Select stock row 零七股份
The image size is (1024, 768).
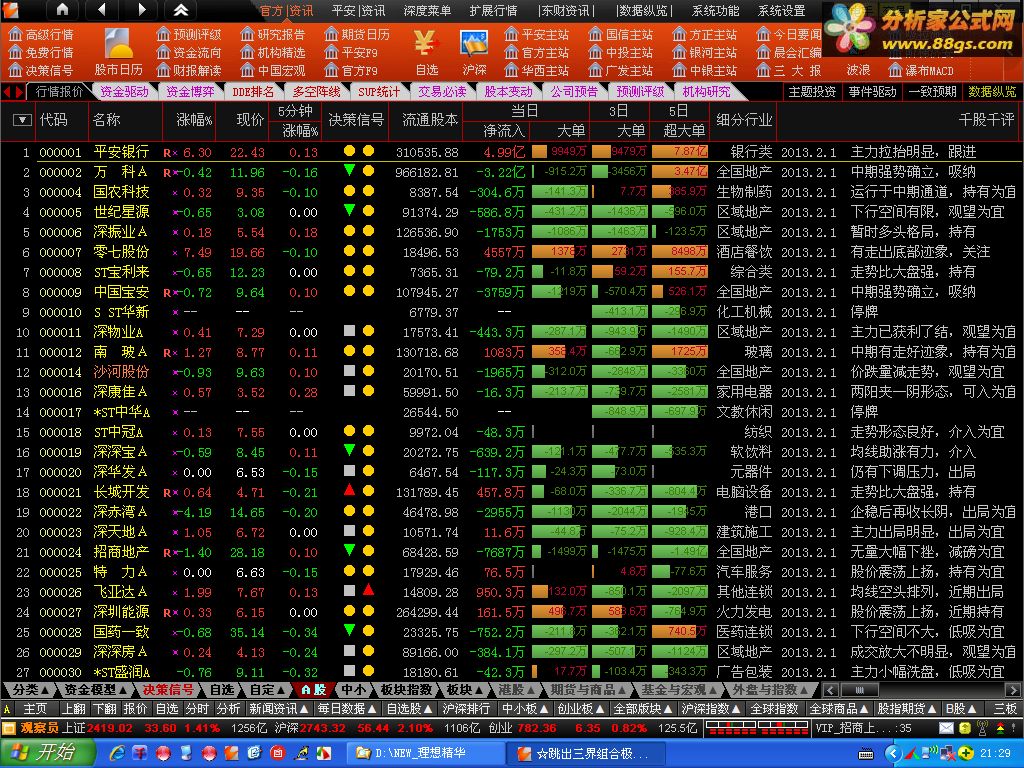pyautogui.click(x=512, y=252)
